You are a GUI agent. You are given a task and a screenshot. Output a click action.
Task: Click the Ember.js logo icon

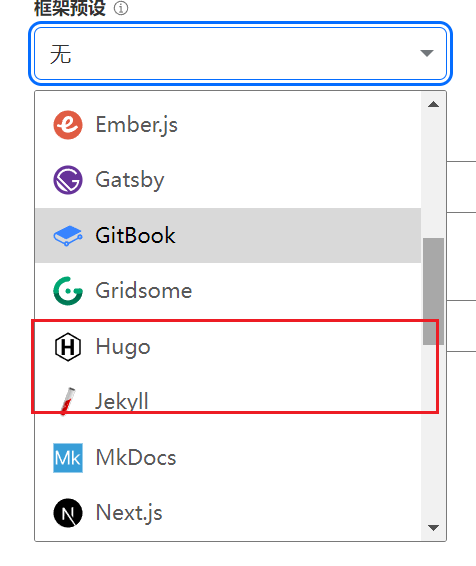tap(68, 125)
